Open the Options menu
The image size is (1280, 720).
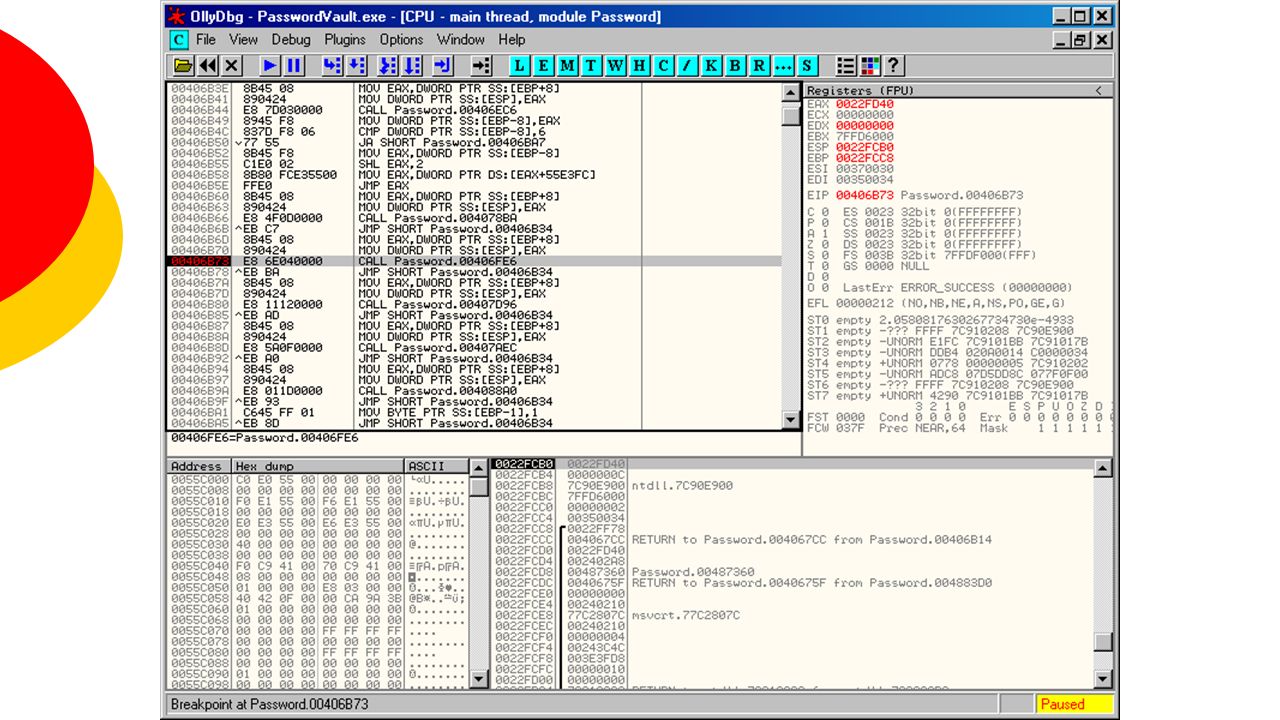coord(401,40)
